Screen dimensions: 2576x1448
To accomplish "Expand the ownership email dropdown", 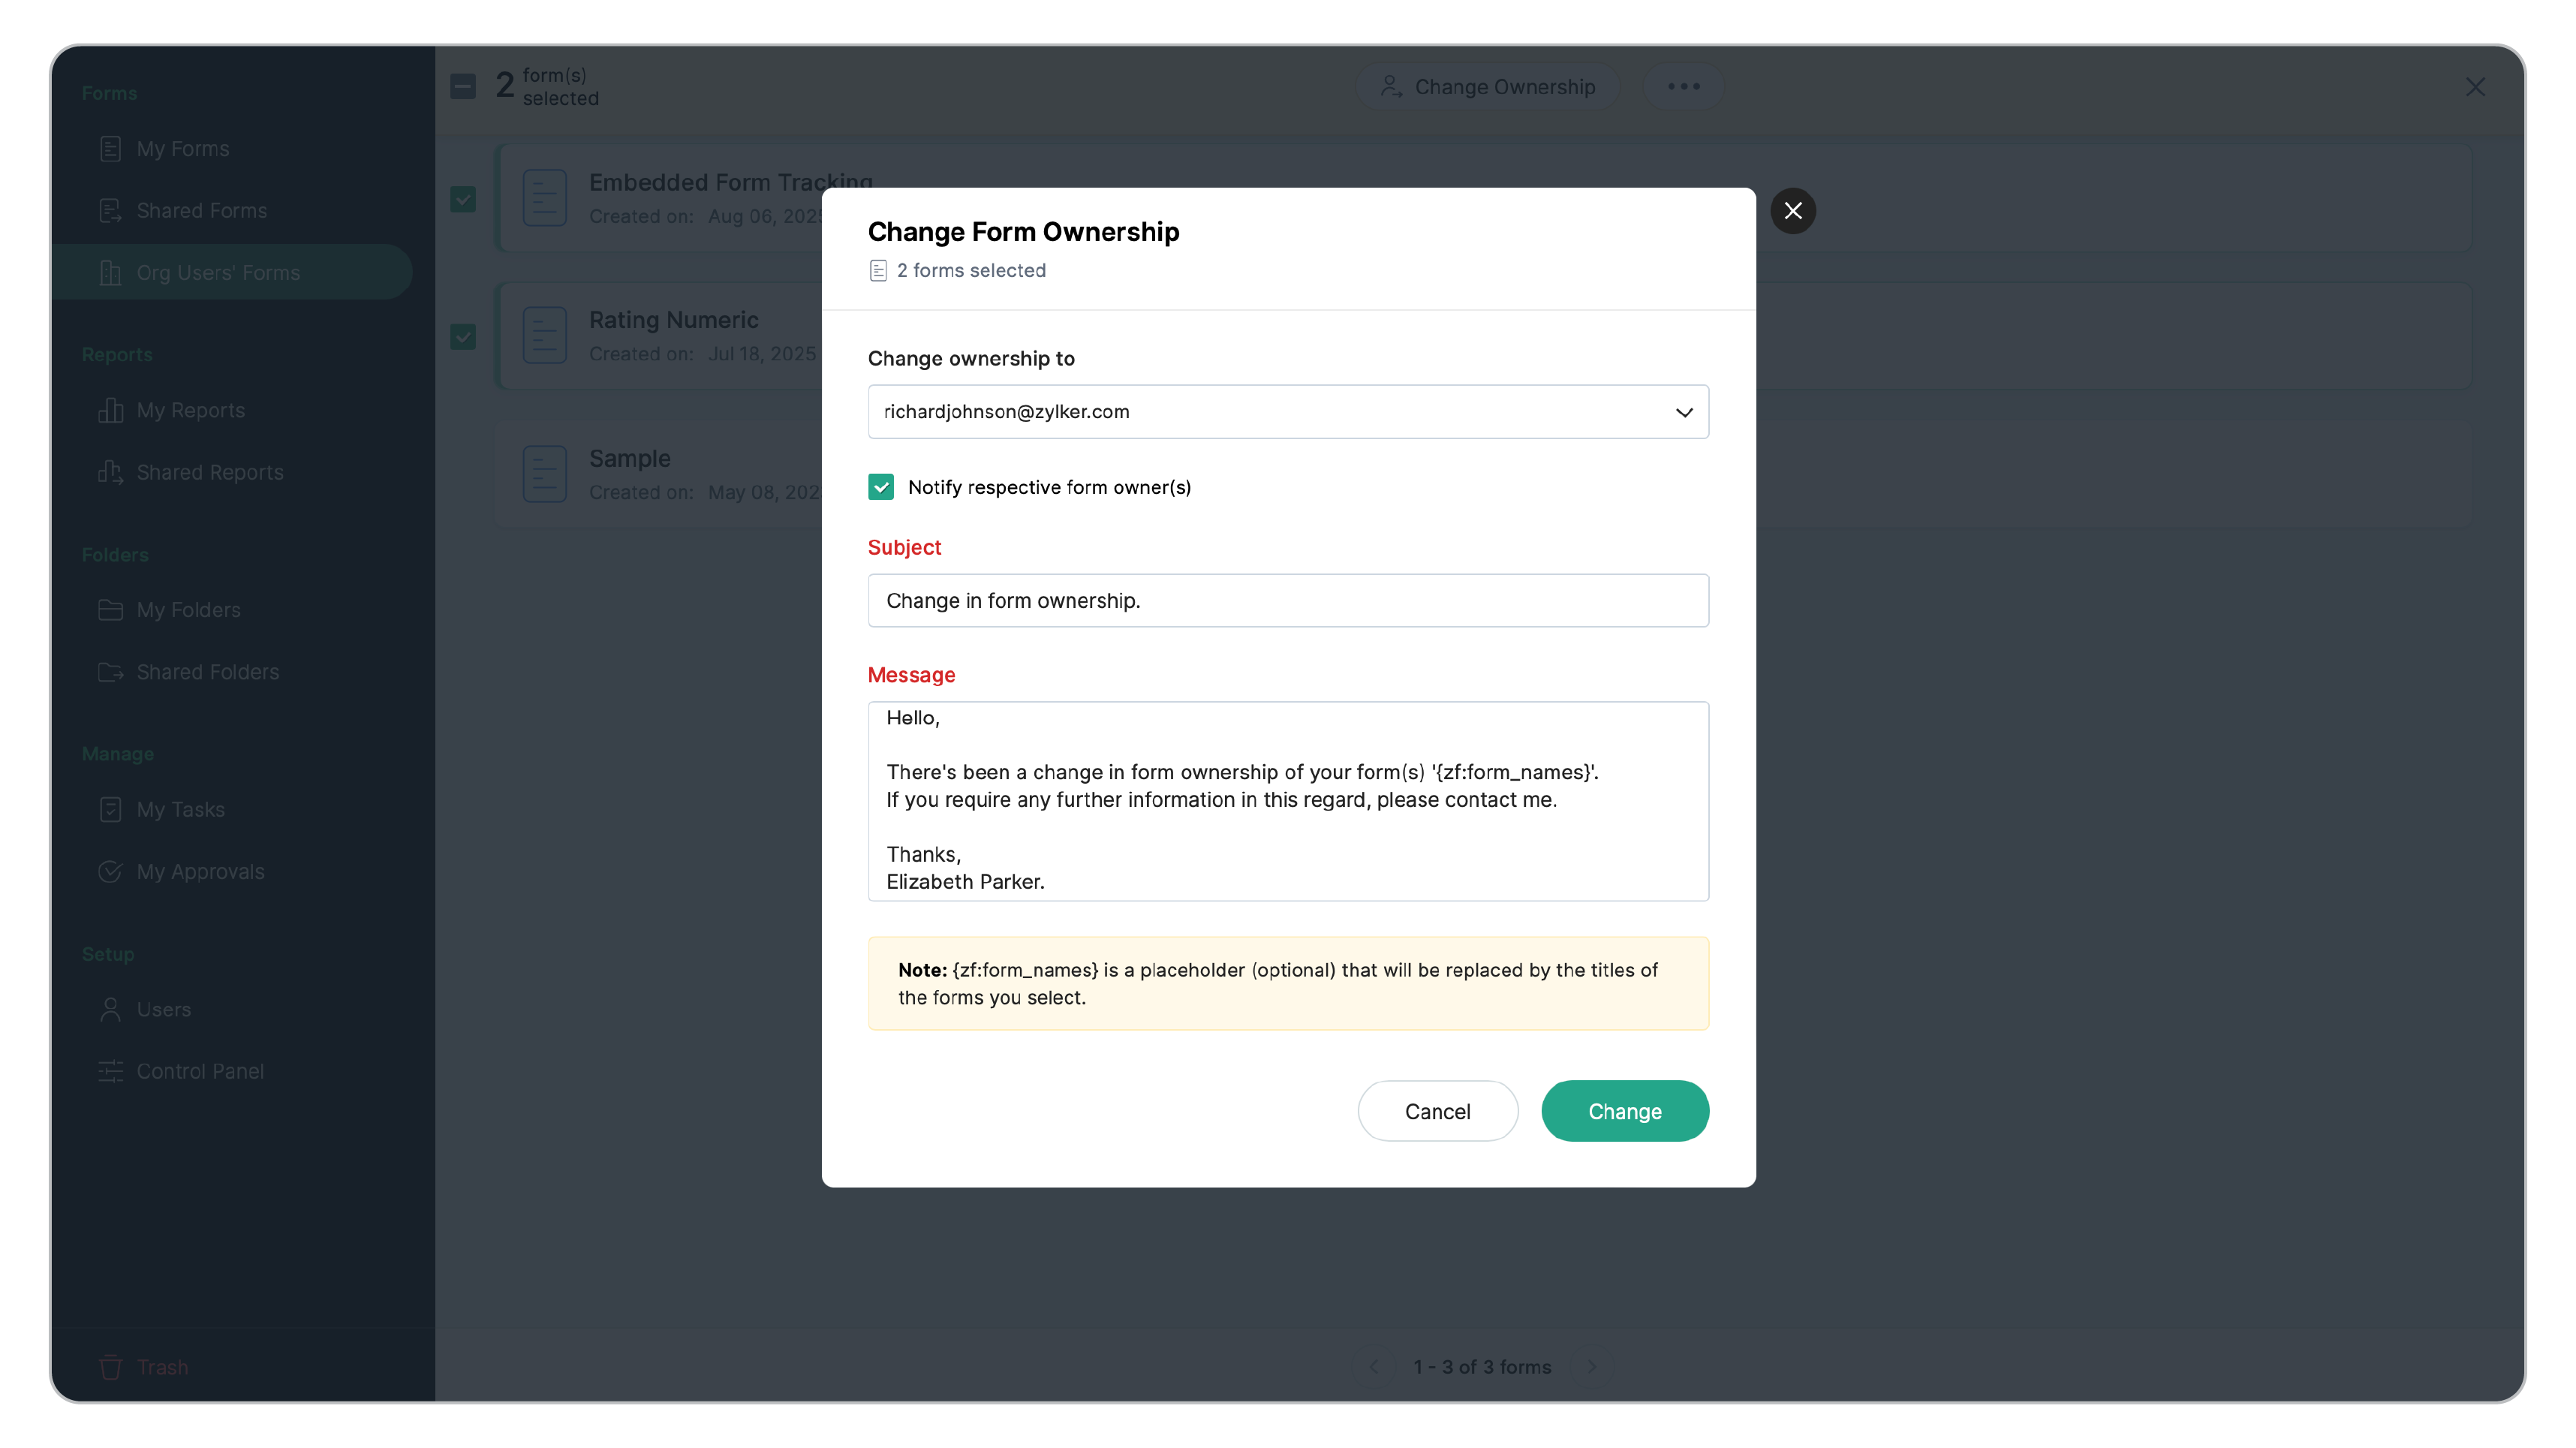I will [1684, 412].
